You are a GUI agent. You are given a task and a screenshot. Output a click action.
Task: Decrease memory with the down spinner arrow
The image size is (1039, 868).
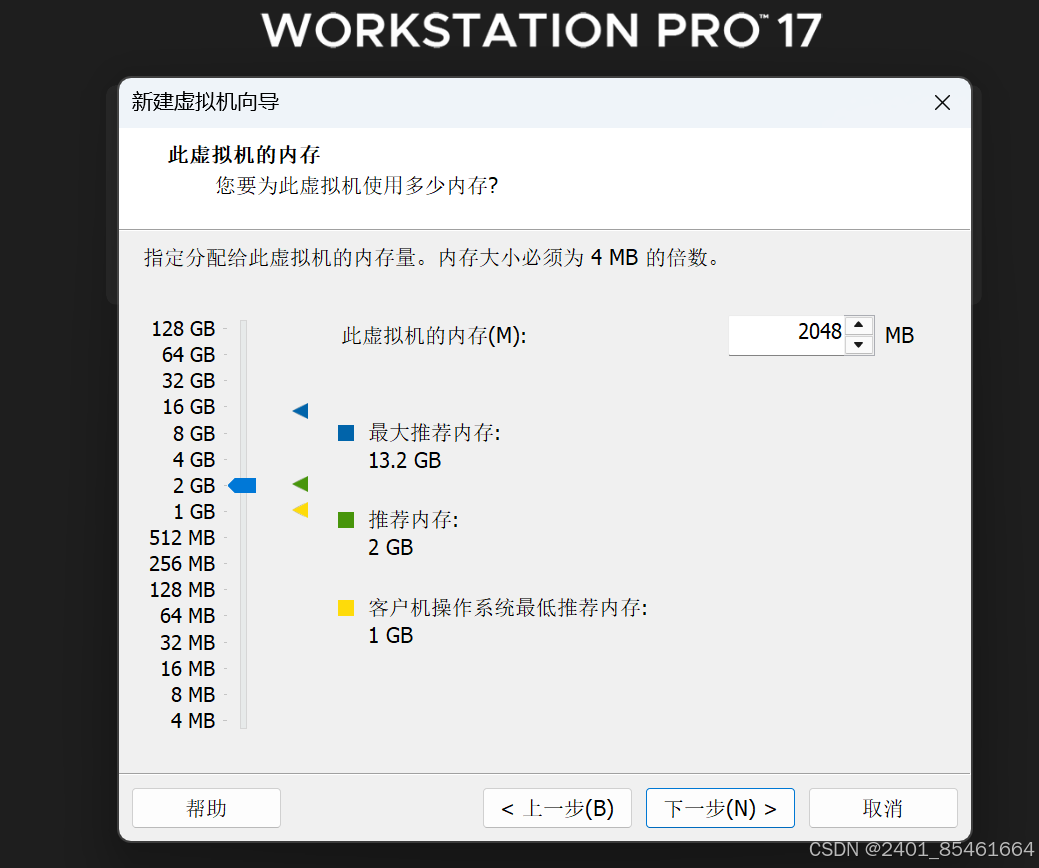click(859, 345)
